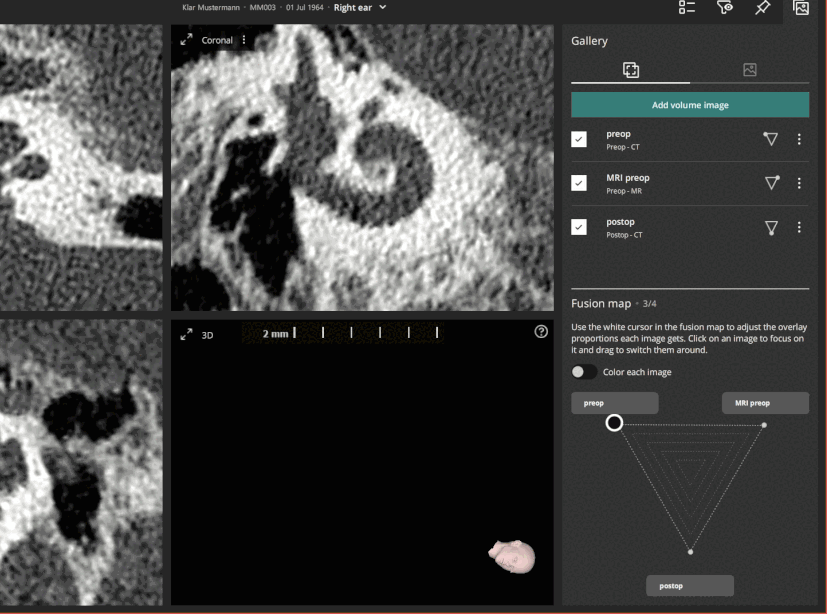827x614 pixels.
Task: Open the Right ear dropdown
Action: tap(360, 7)
